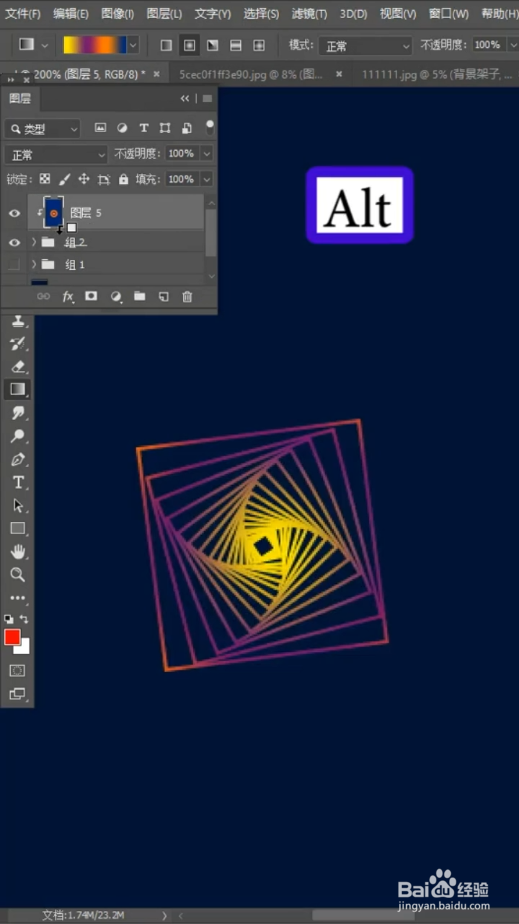
Task: Open the 模式 blend mode dropdown
Action: 365,45
